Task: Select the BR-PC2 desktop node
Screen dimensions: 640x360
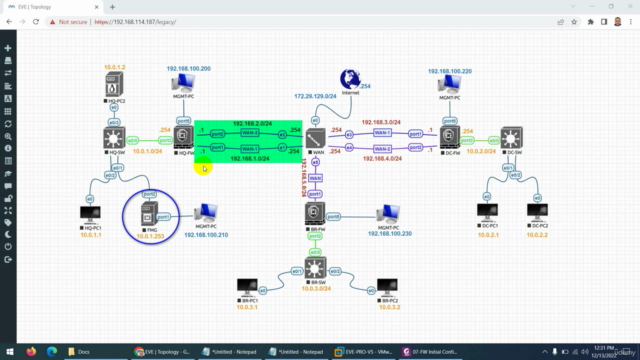Action: point(387,288)
